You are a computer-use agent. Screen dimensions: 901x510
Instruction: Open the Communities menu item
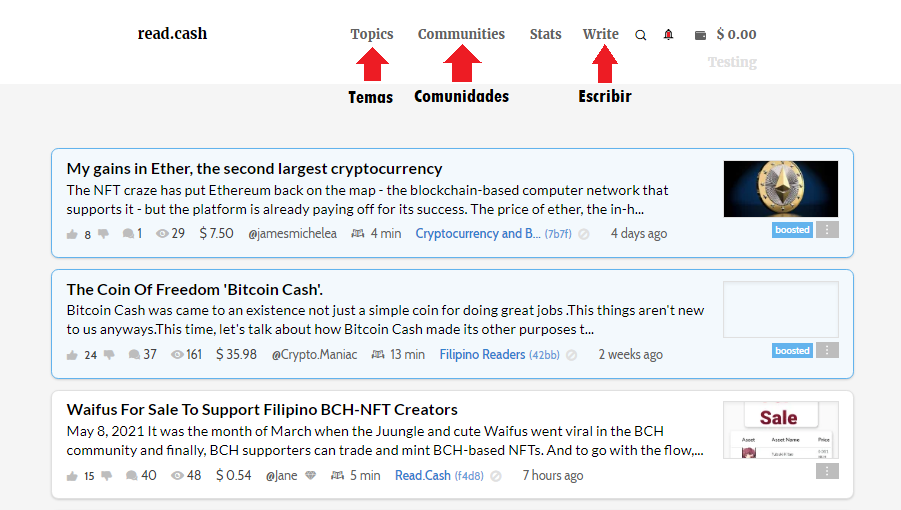point(461,34)
